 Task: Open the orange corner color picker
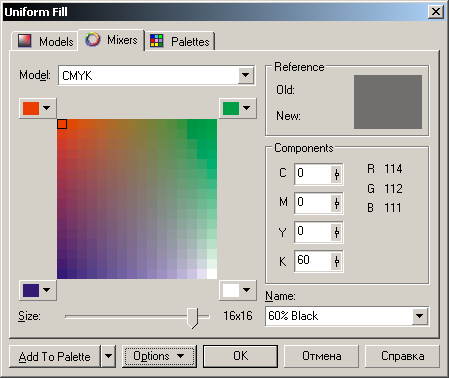37,108
